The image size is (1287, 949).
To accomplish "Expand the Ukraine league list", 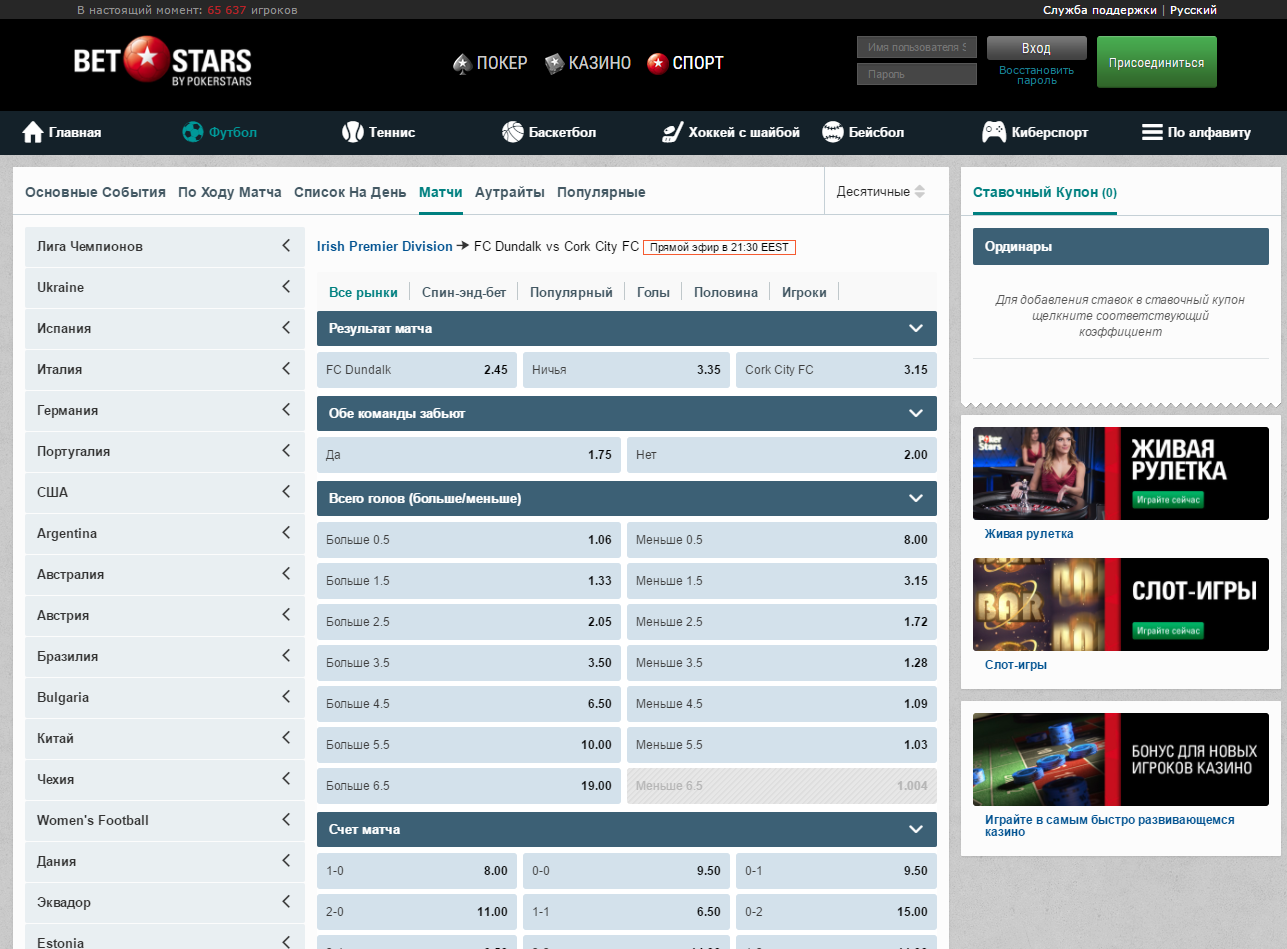I will [165, 287].
